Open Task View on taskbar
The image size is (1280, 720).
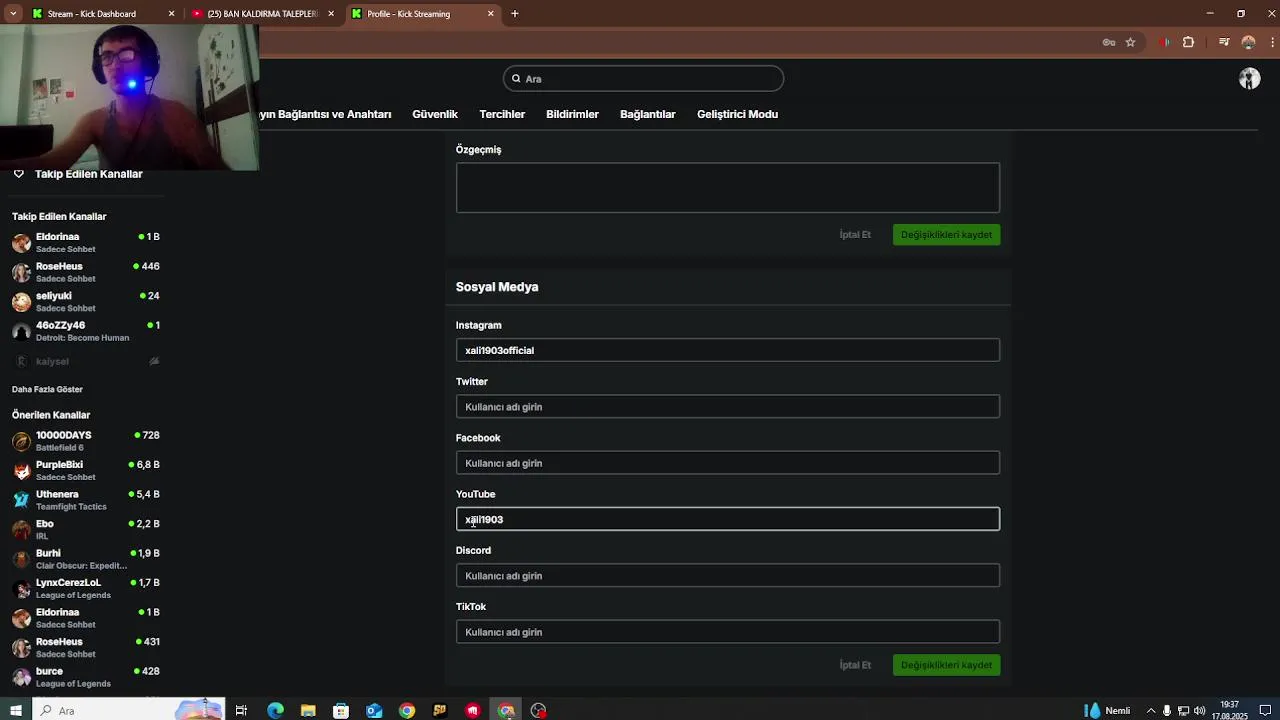point(241,711)
